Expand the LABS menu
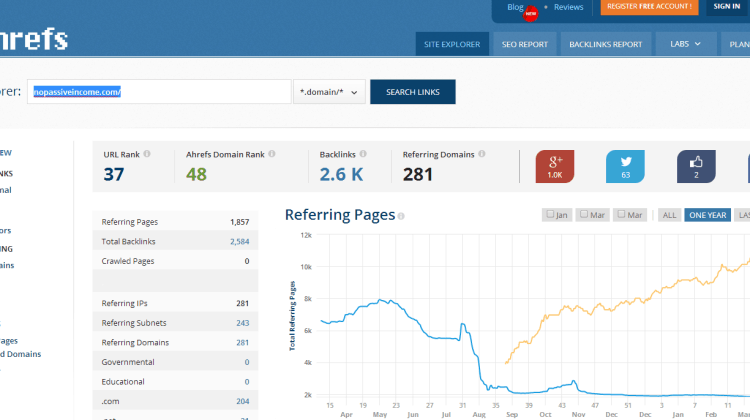Viewport: 750px width, 420px height. (x=685, y=44)
